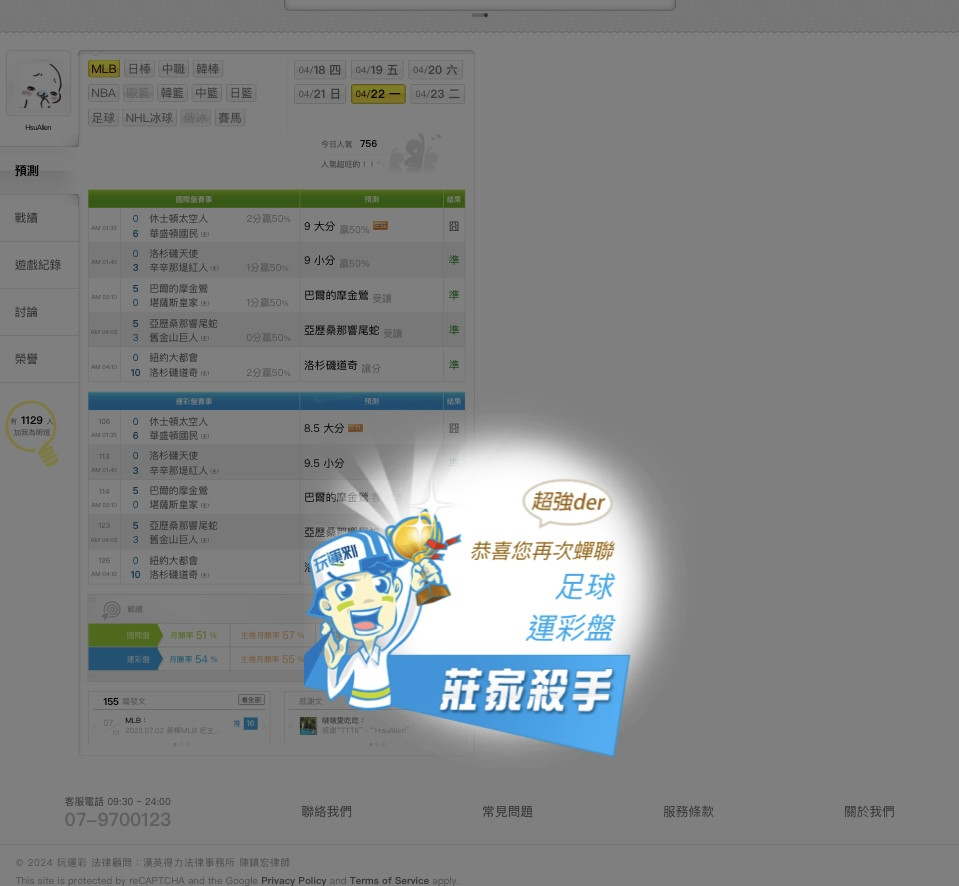The height and width of the screenshot is (886, 959).
Task: Click the blue 運彩盤 record label
Action: click(x=125, y=659)
